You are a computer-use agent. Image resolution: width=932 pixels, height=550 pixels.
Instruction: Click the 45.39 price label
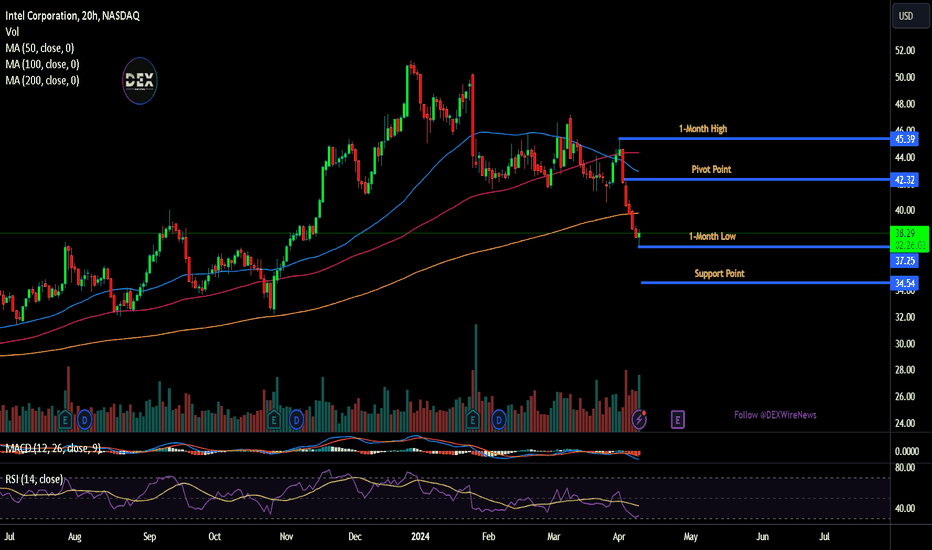click(905, 139)
